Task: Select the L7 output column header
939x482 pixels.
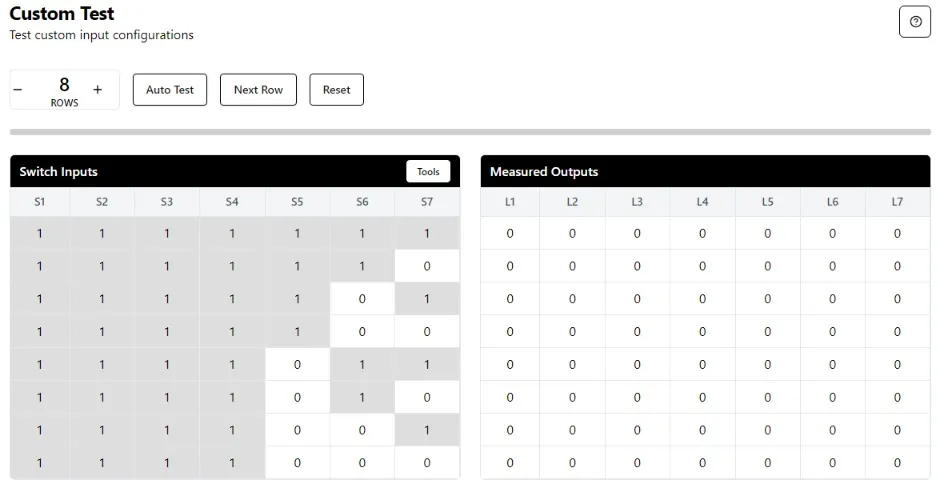Action: [897, 202]
